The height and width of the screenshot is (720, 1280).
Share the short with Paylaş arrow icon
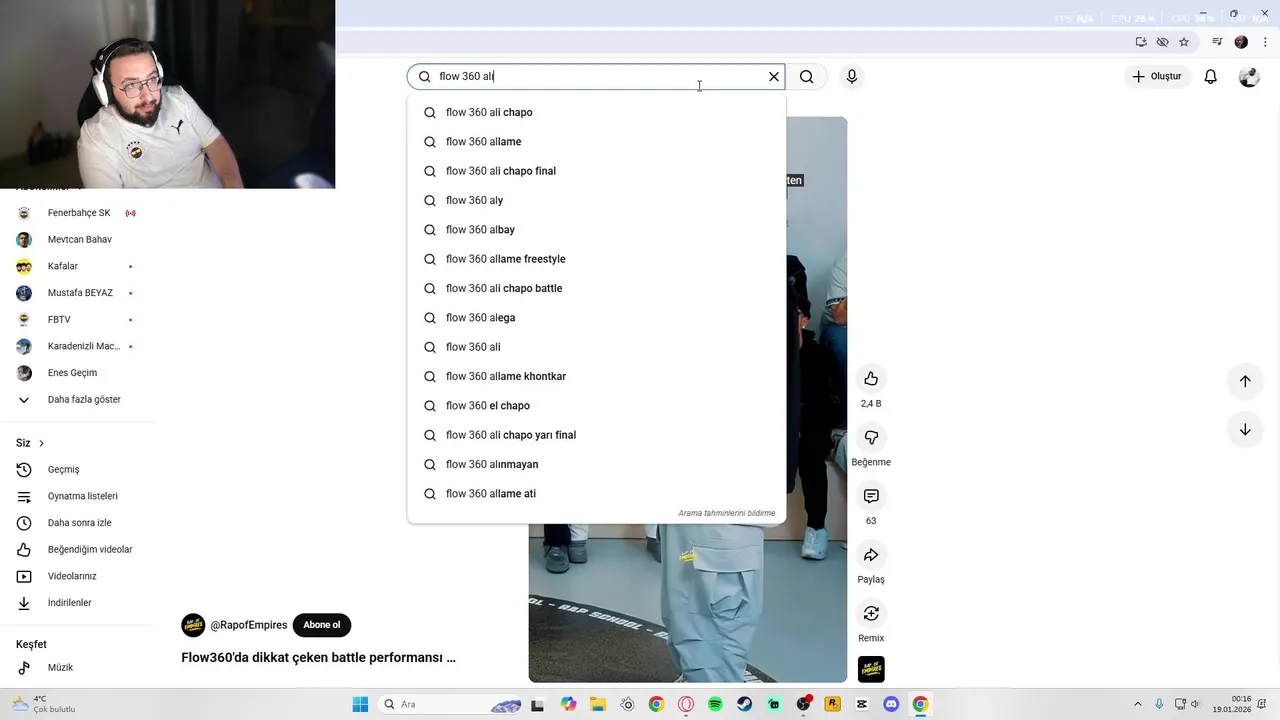(x=871, y=555)
